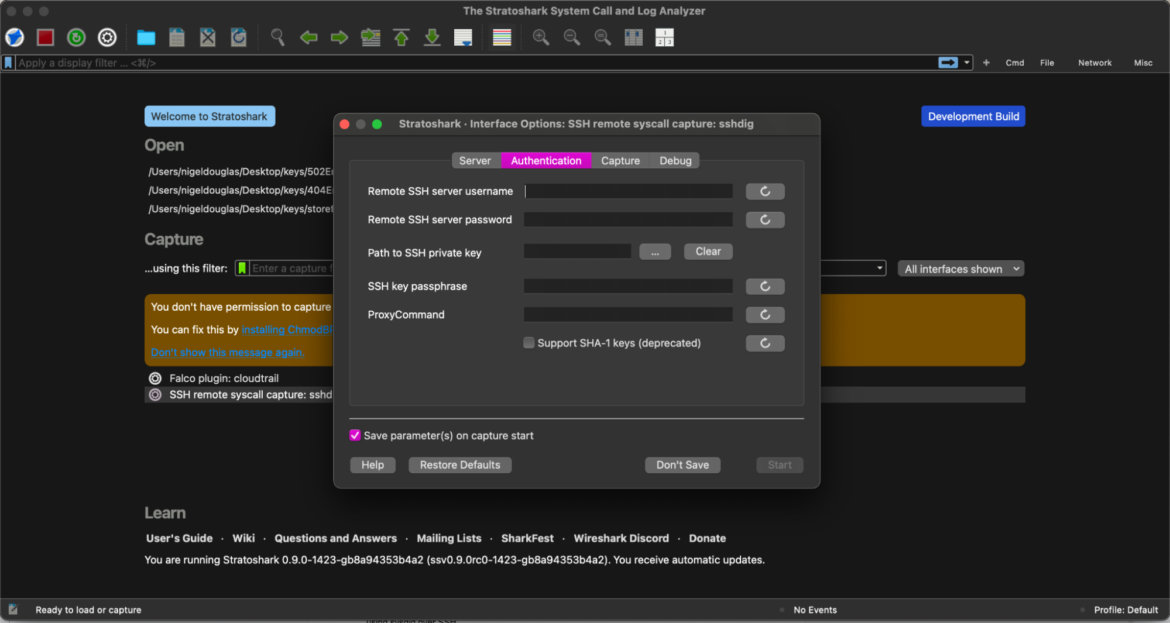Find an event with magnifier icon
The width and height of the screenshot is (1170, 623).
click(x=278, y=37)
